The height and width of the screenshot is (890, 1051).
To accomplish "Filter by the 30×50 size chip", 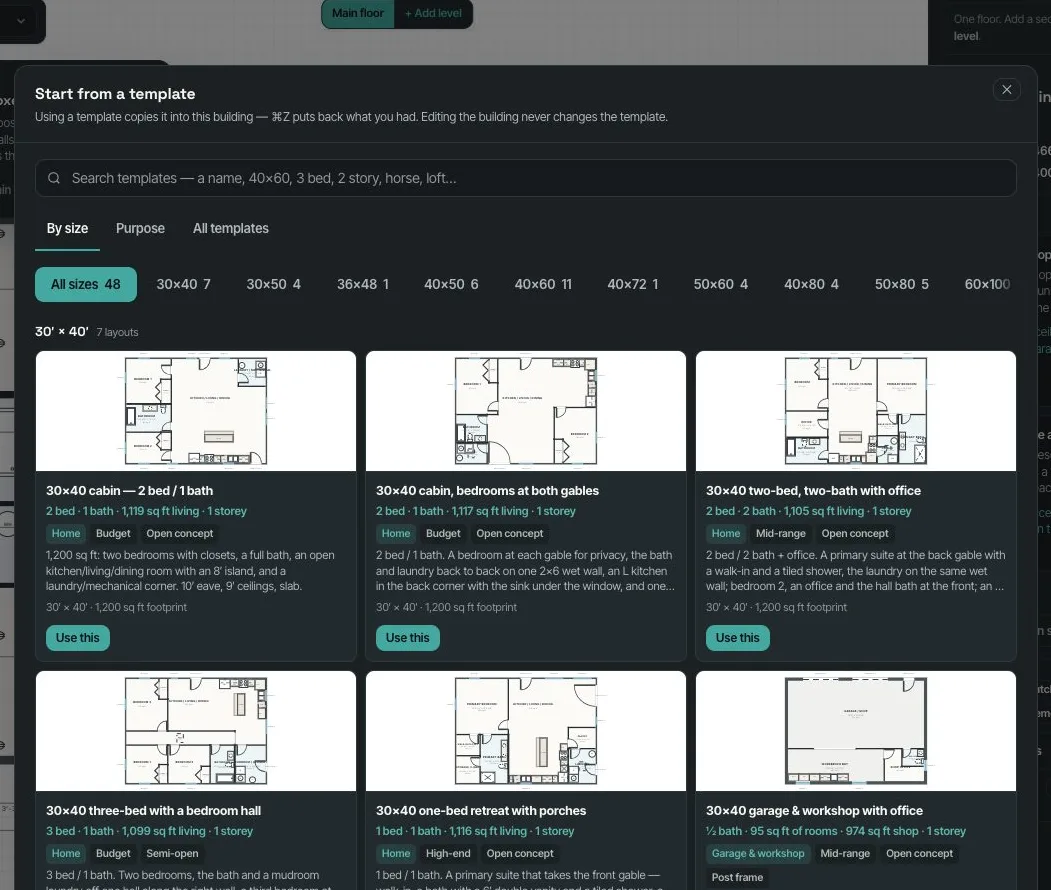I will 273,284.
